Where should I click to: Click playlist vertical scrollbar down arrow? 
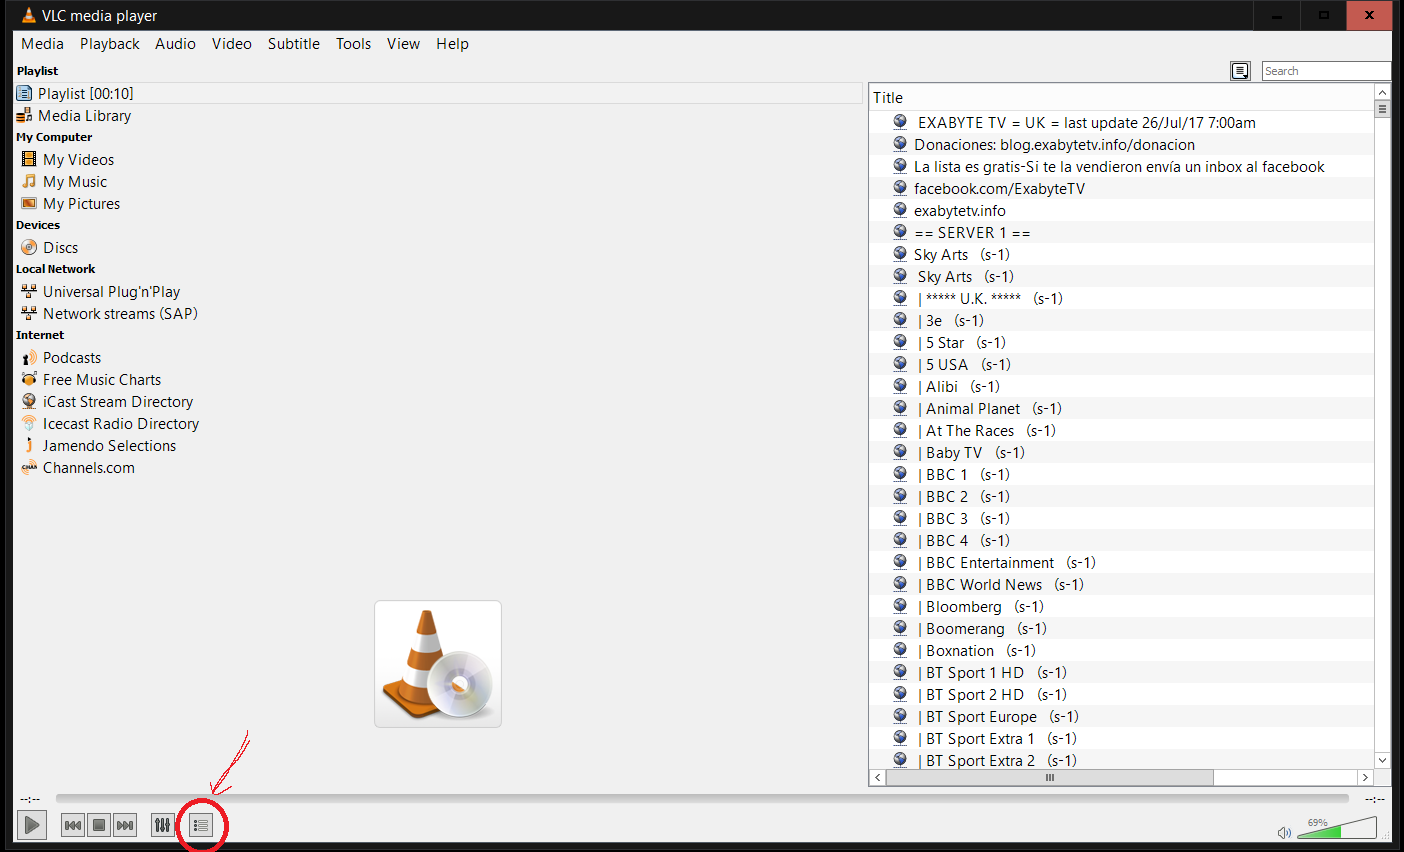(x=1383, y=760)
